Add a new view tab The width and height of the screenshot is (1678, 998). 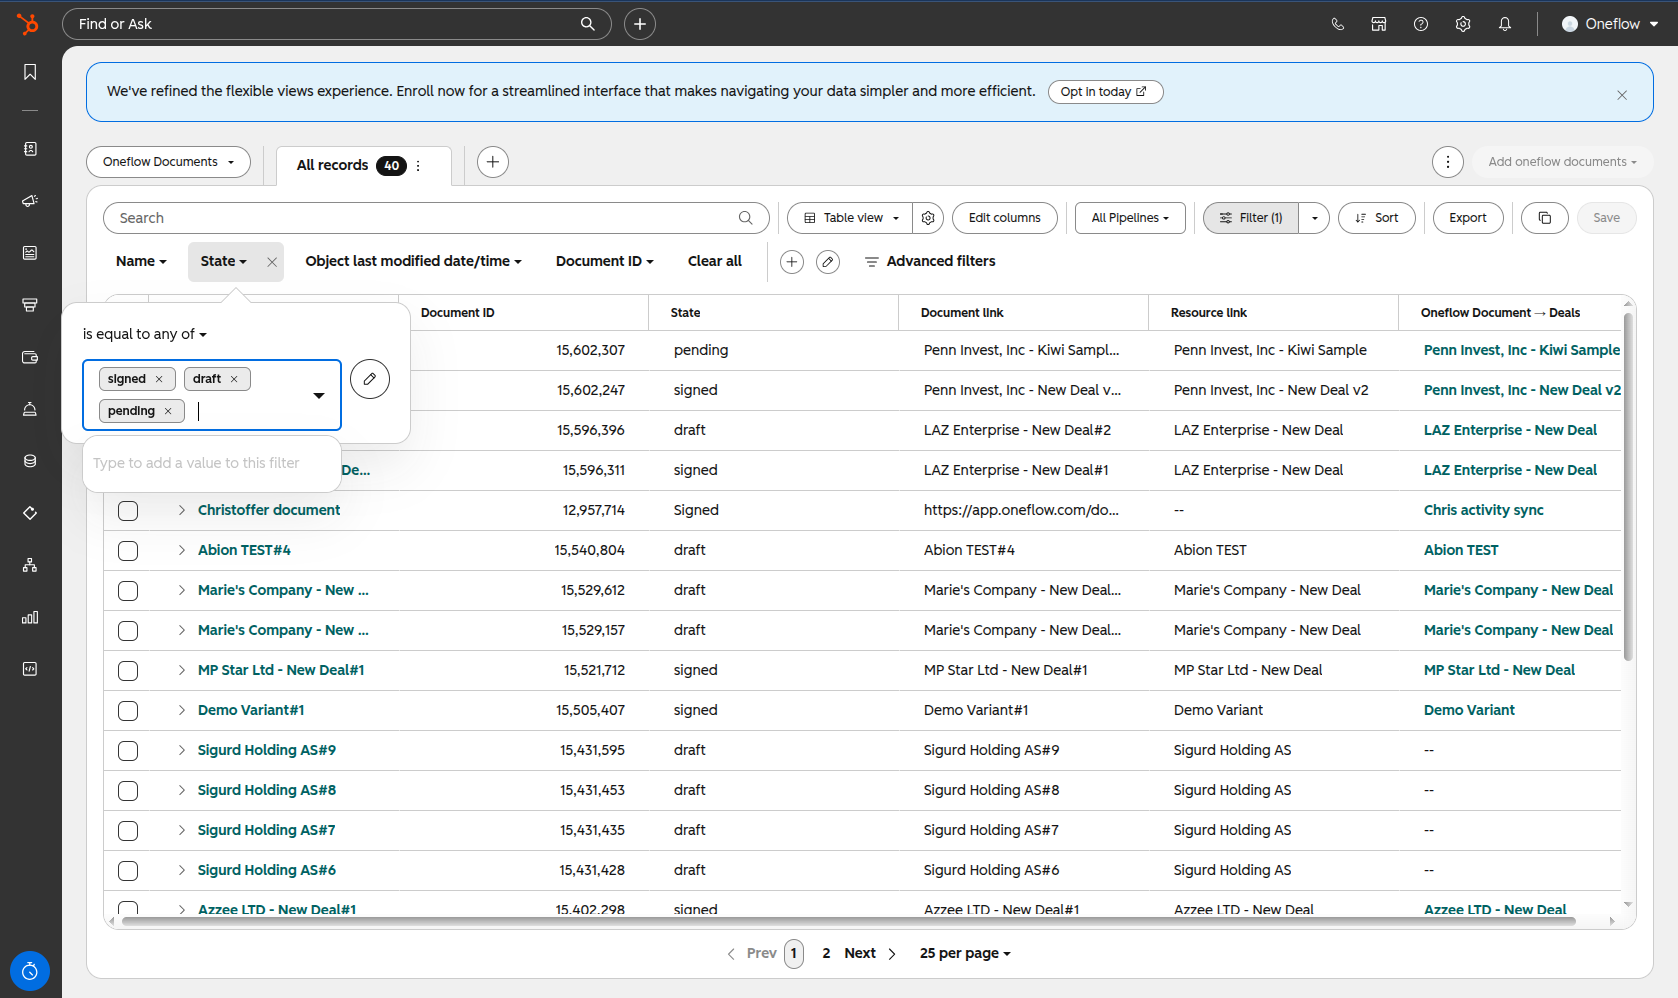(x=493, y=162)
